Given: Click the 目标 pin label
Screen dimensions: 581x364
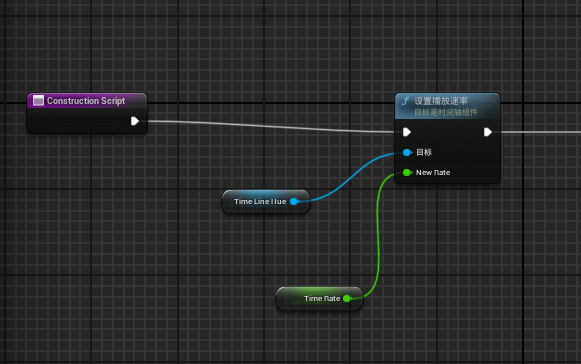Looking at the screenshot, I should click(424, 152).
